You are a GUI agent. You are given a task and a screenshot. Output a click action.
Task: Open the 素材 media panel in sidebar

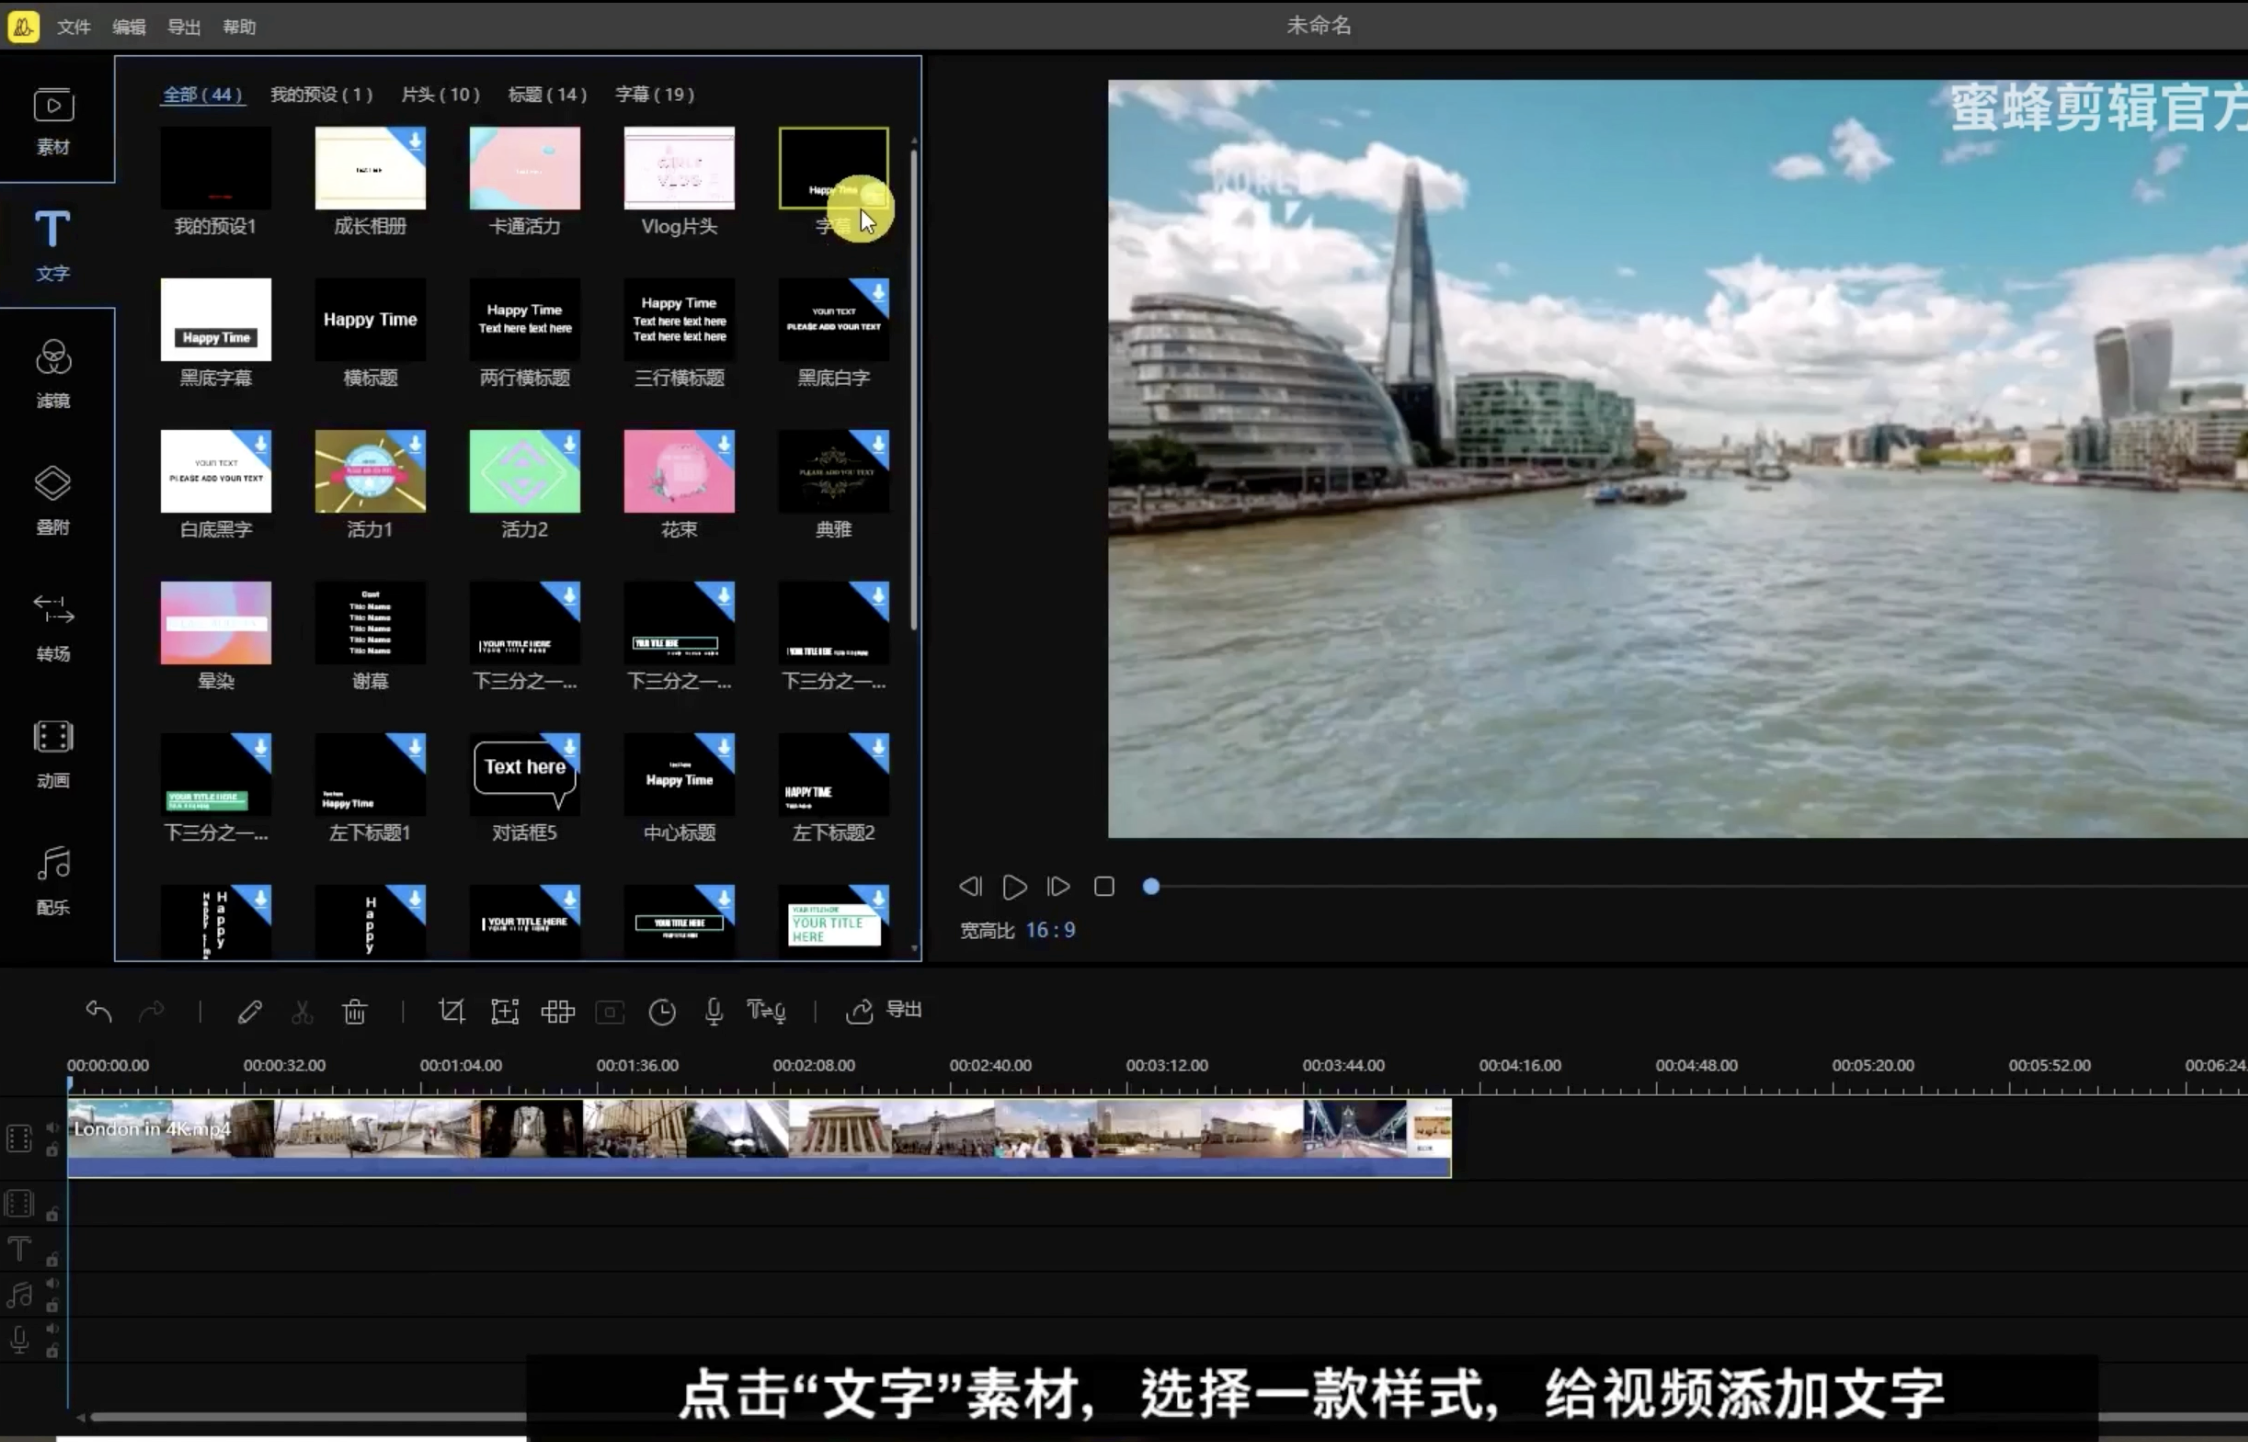click(54, 121)
